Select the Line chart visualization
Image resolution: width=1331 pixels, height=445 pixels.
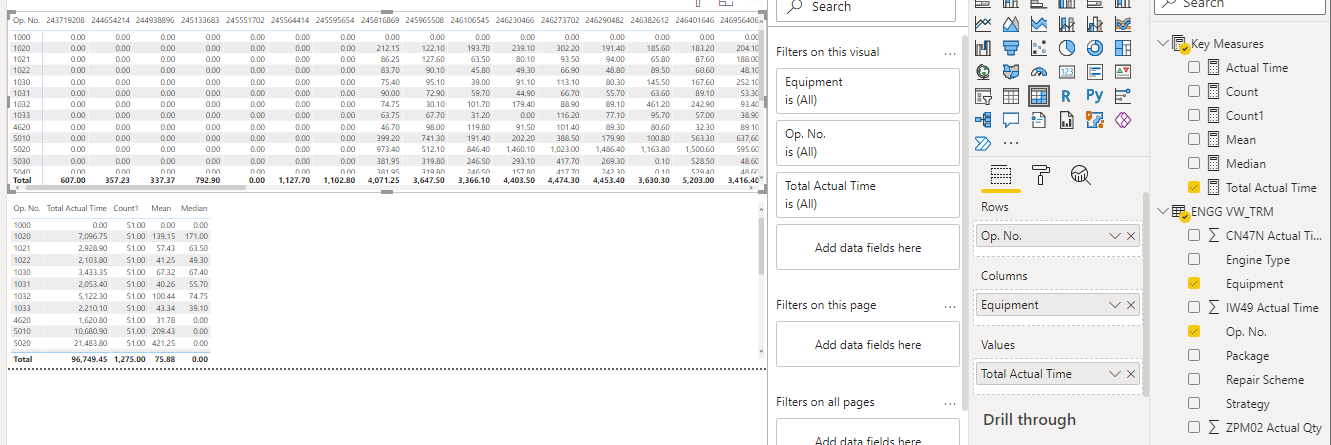[983, 24]
